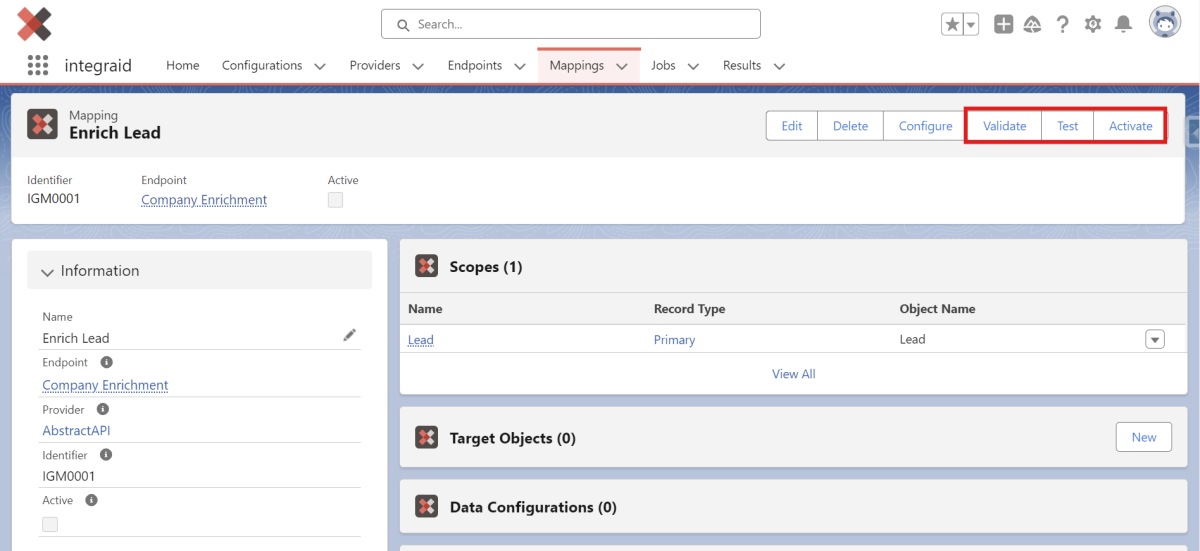This screenshot has height=551, width=1200.
Task: Click the global create plus icon
Action: pyautogui.click(x=1003, y=24)
